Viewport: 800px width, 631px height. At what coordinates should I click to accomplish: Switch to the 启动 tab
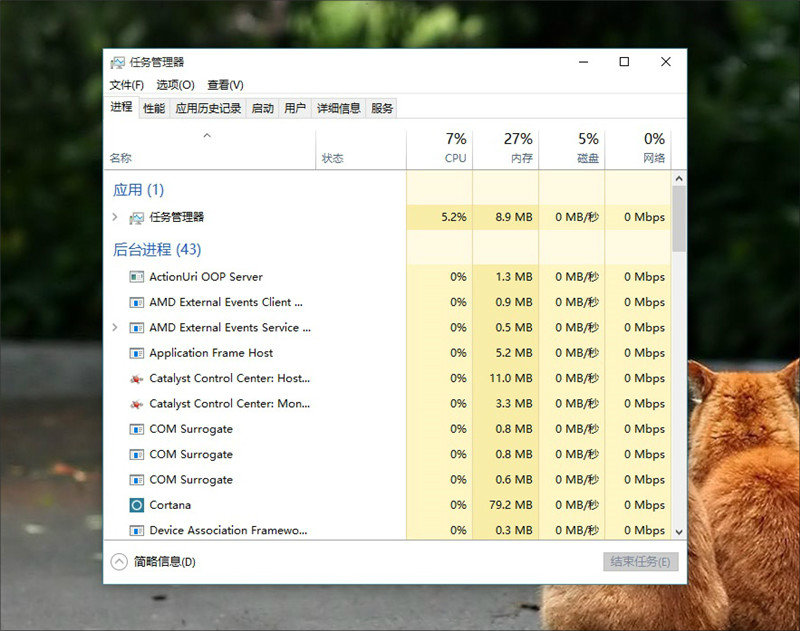coord(262,108)
